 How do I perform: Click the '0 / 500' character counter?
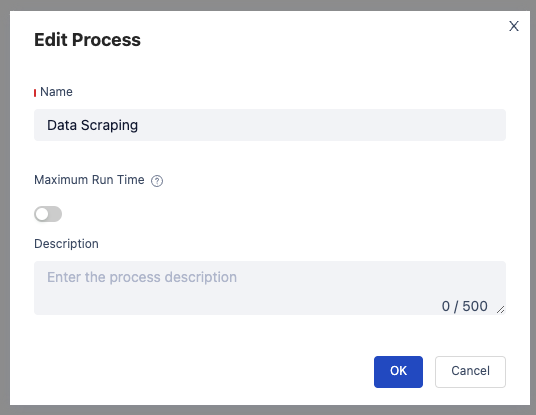click(x=465, y=306)
